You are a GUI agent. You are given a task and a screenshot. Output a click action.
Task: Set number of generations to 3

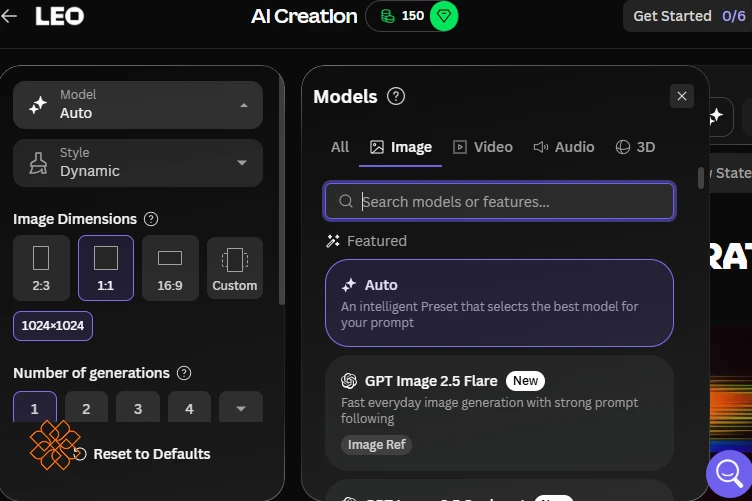pos(138,407)
